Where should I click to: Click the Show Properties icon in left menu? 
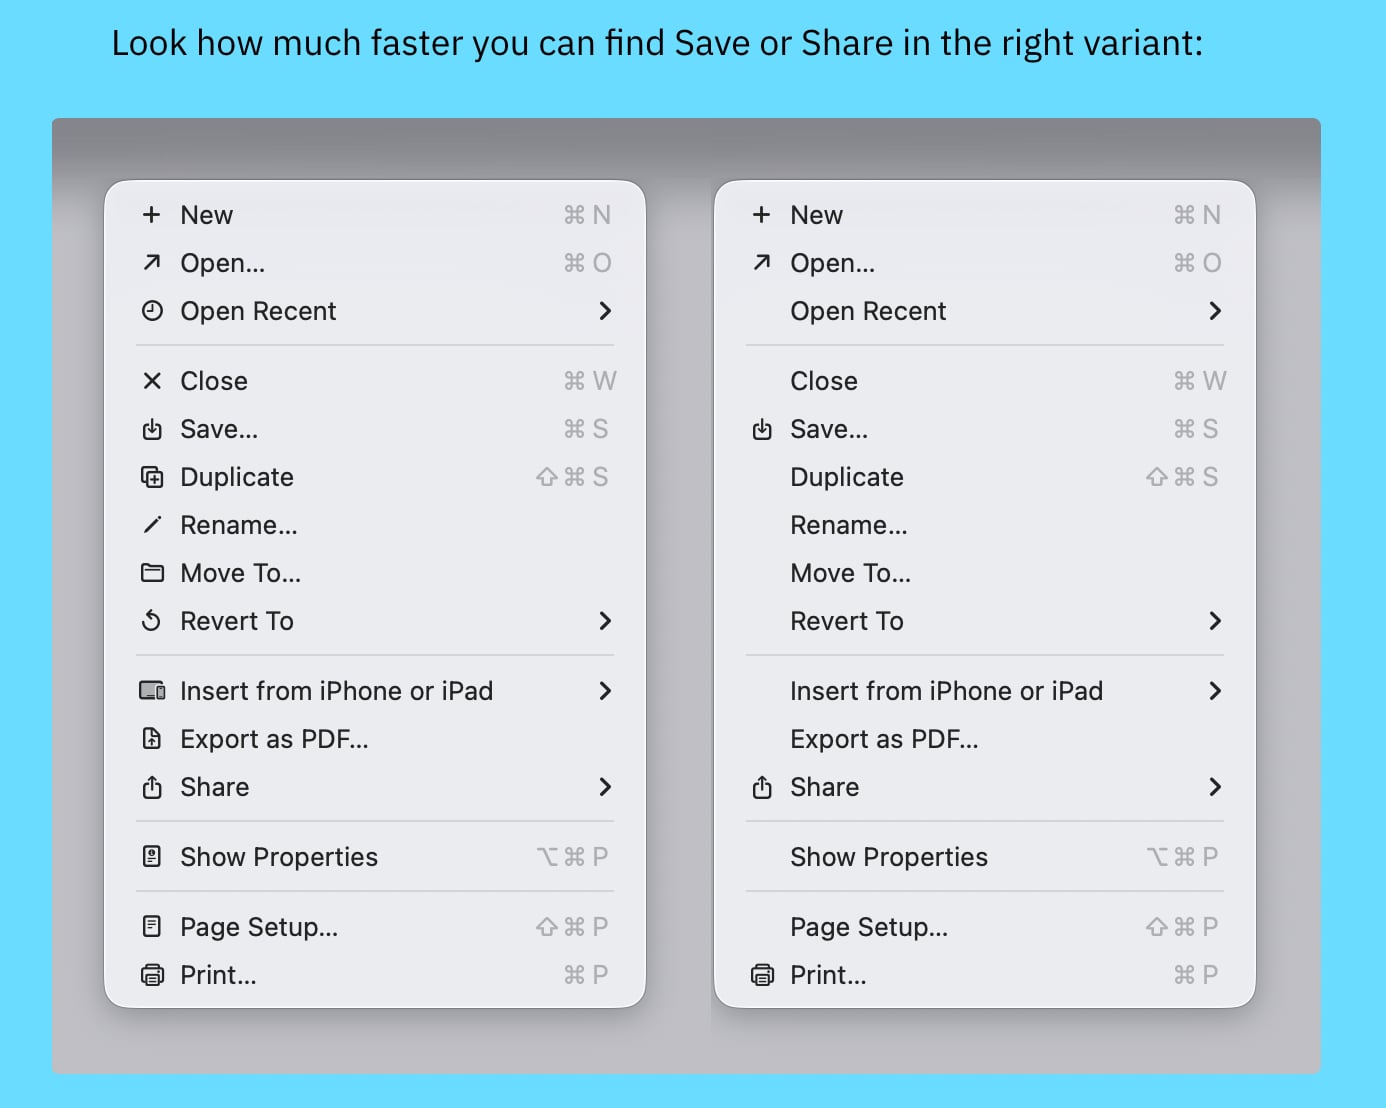(x=152, y=857)
